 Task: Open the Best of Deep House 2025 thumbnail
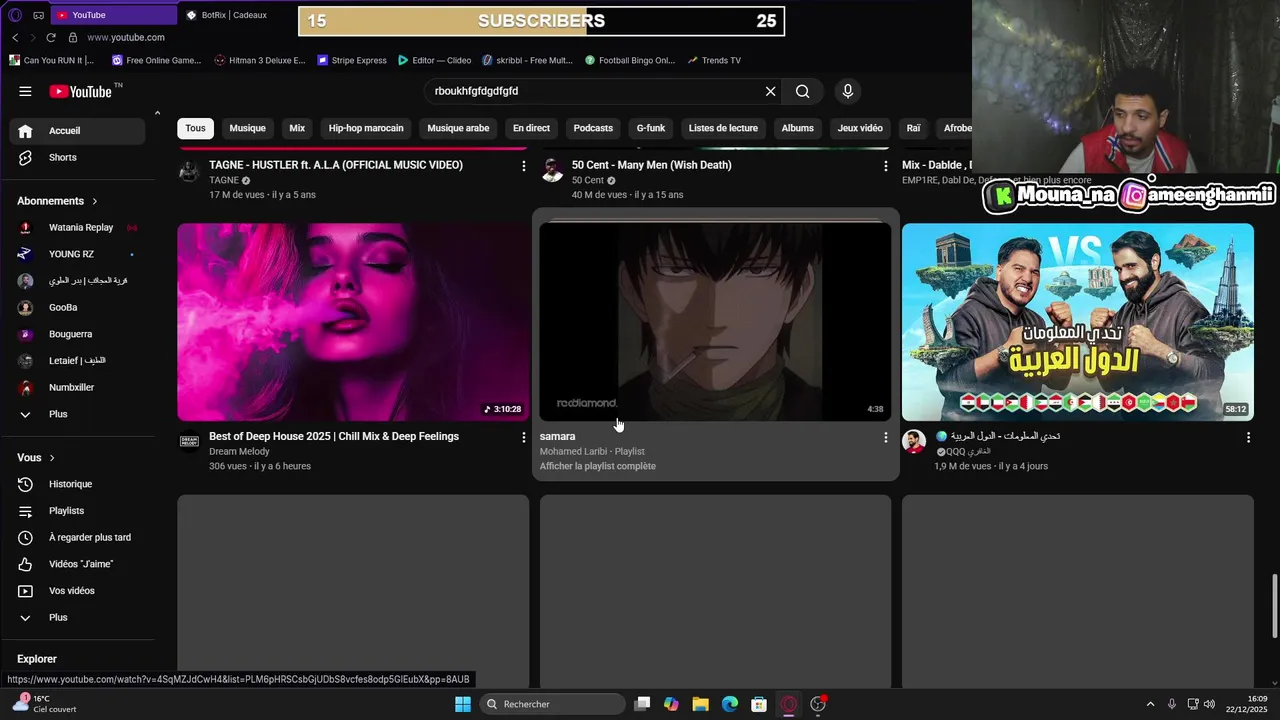pyautogui.click(x=353, y=322)
